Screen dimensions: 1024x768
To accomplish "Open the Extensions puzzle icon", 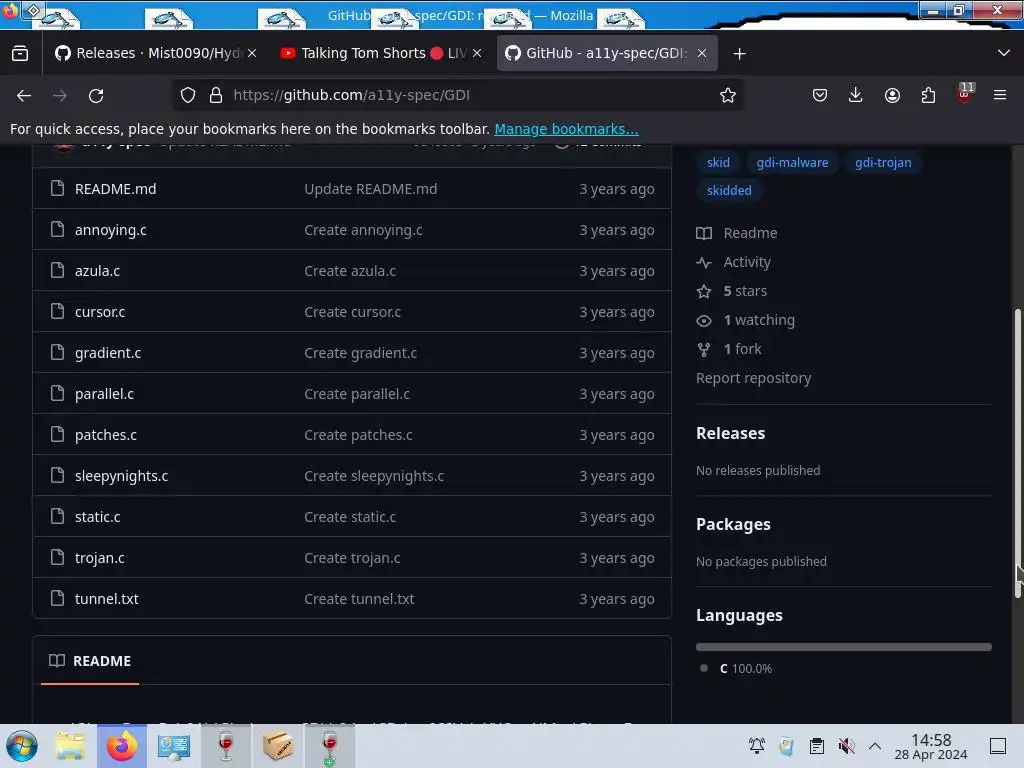I will [x=928, y=95].
